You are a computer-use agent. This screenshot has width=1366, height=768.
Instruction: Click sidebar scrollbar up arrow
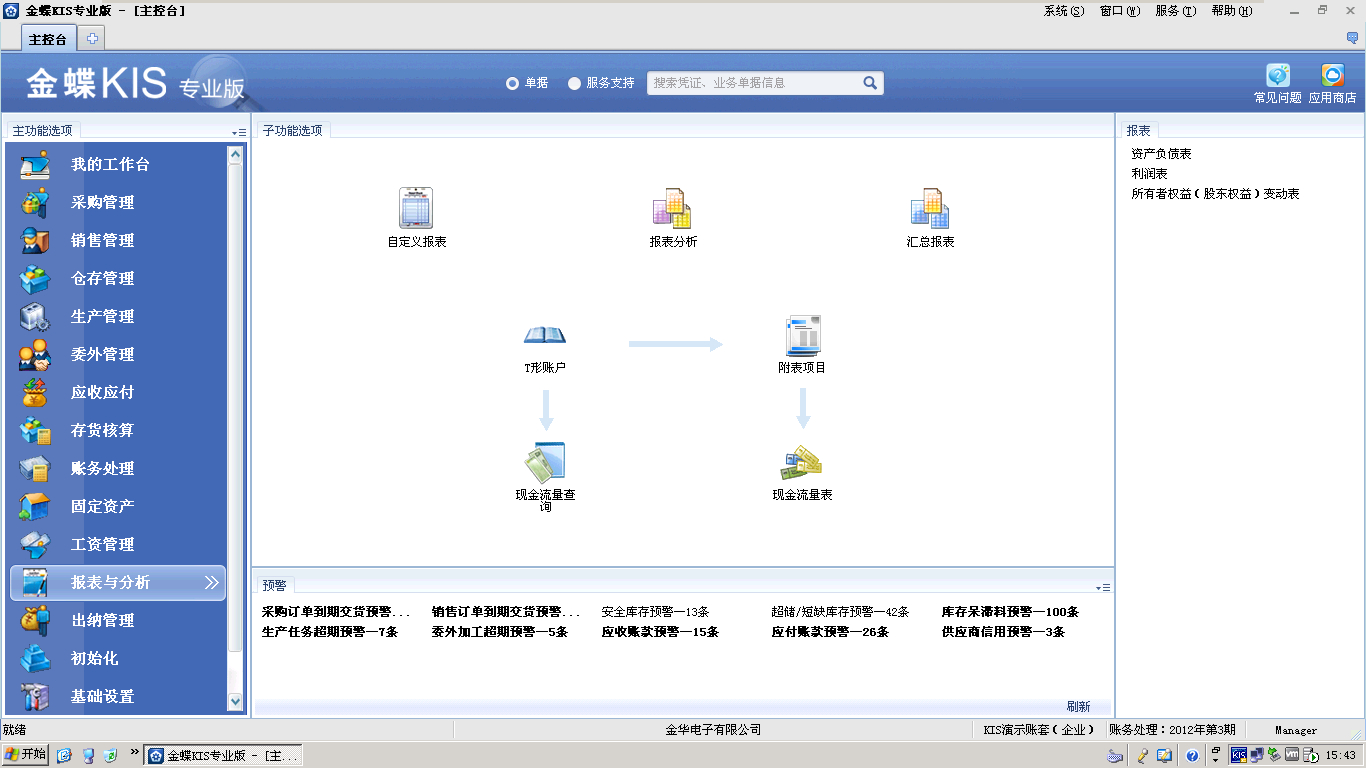236,154
